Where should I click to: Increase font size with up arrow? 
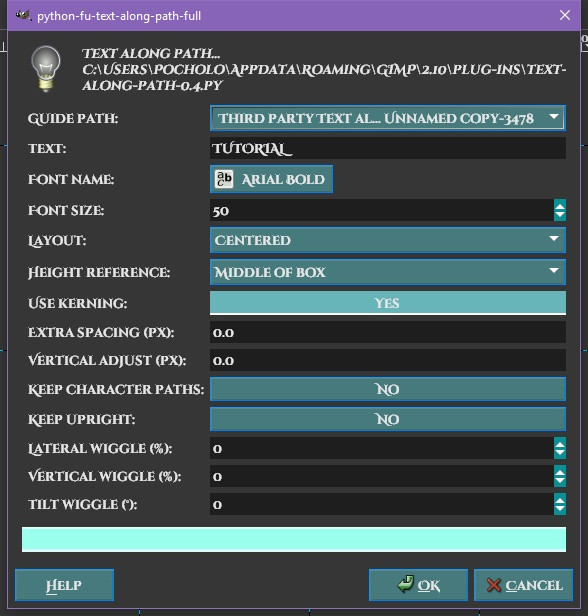(560, 205)
